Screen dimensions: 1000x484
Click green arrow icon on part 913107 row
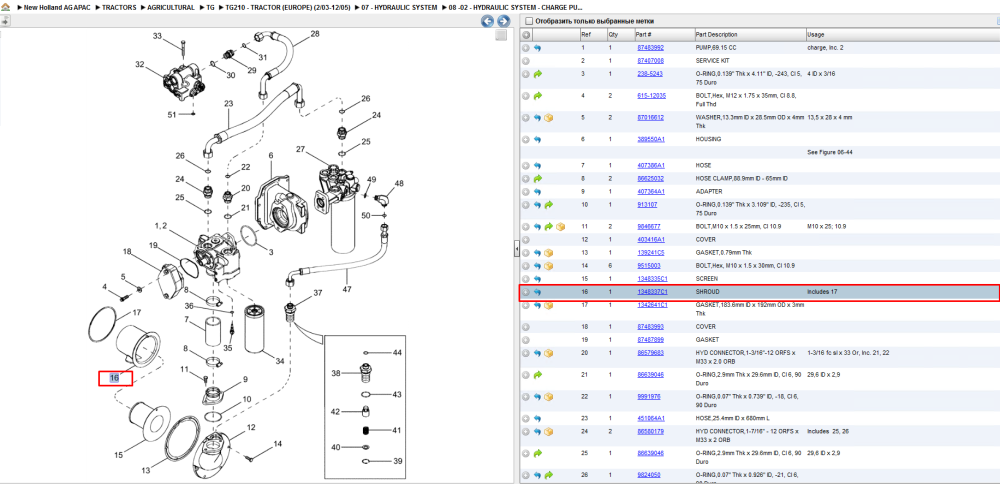point(548,205)
